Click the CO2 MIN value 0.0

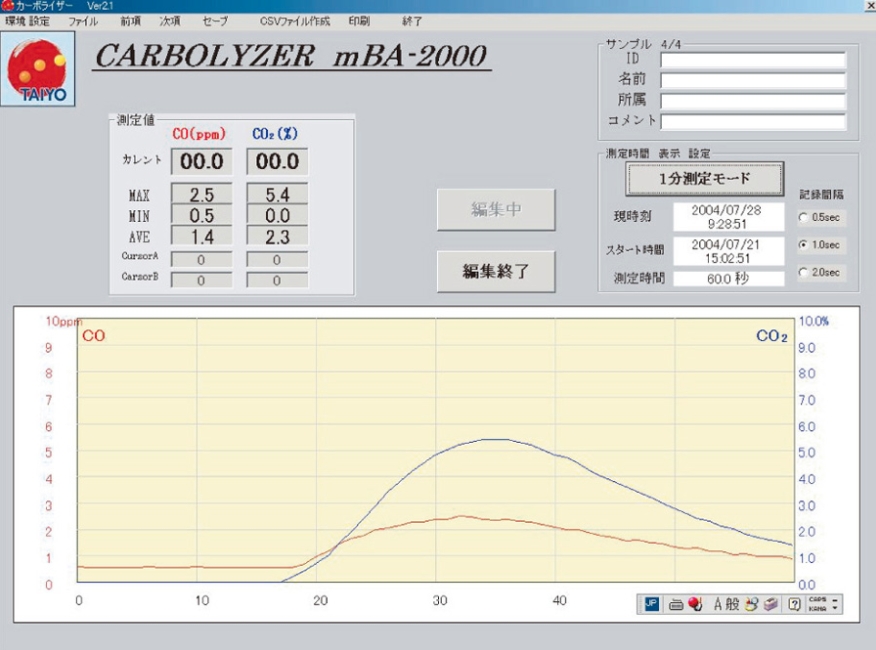point(277,216)
